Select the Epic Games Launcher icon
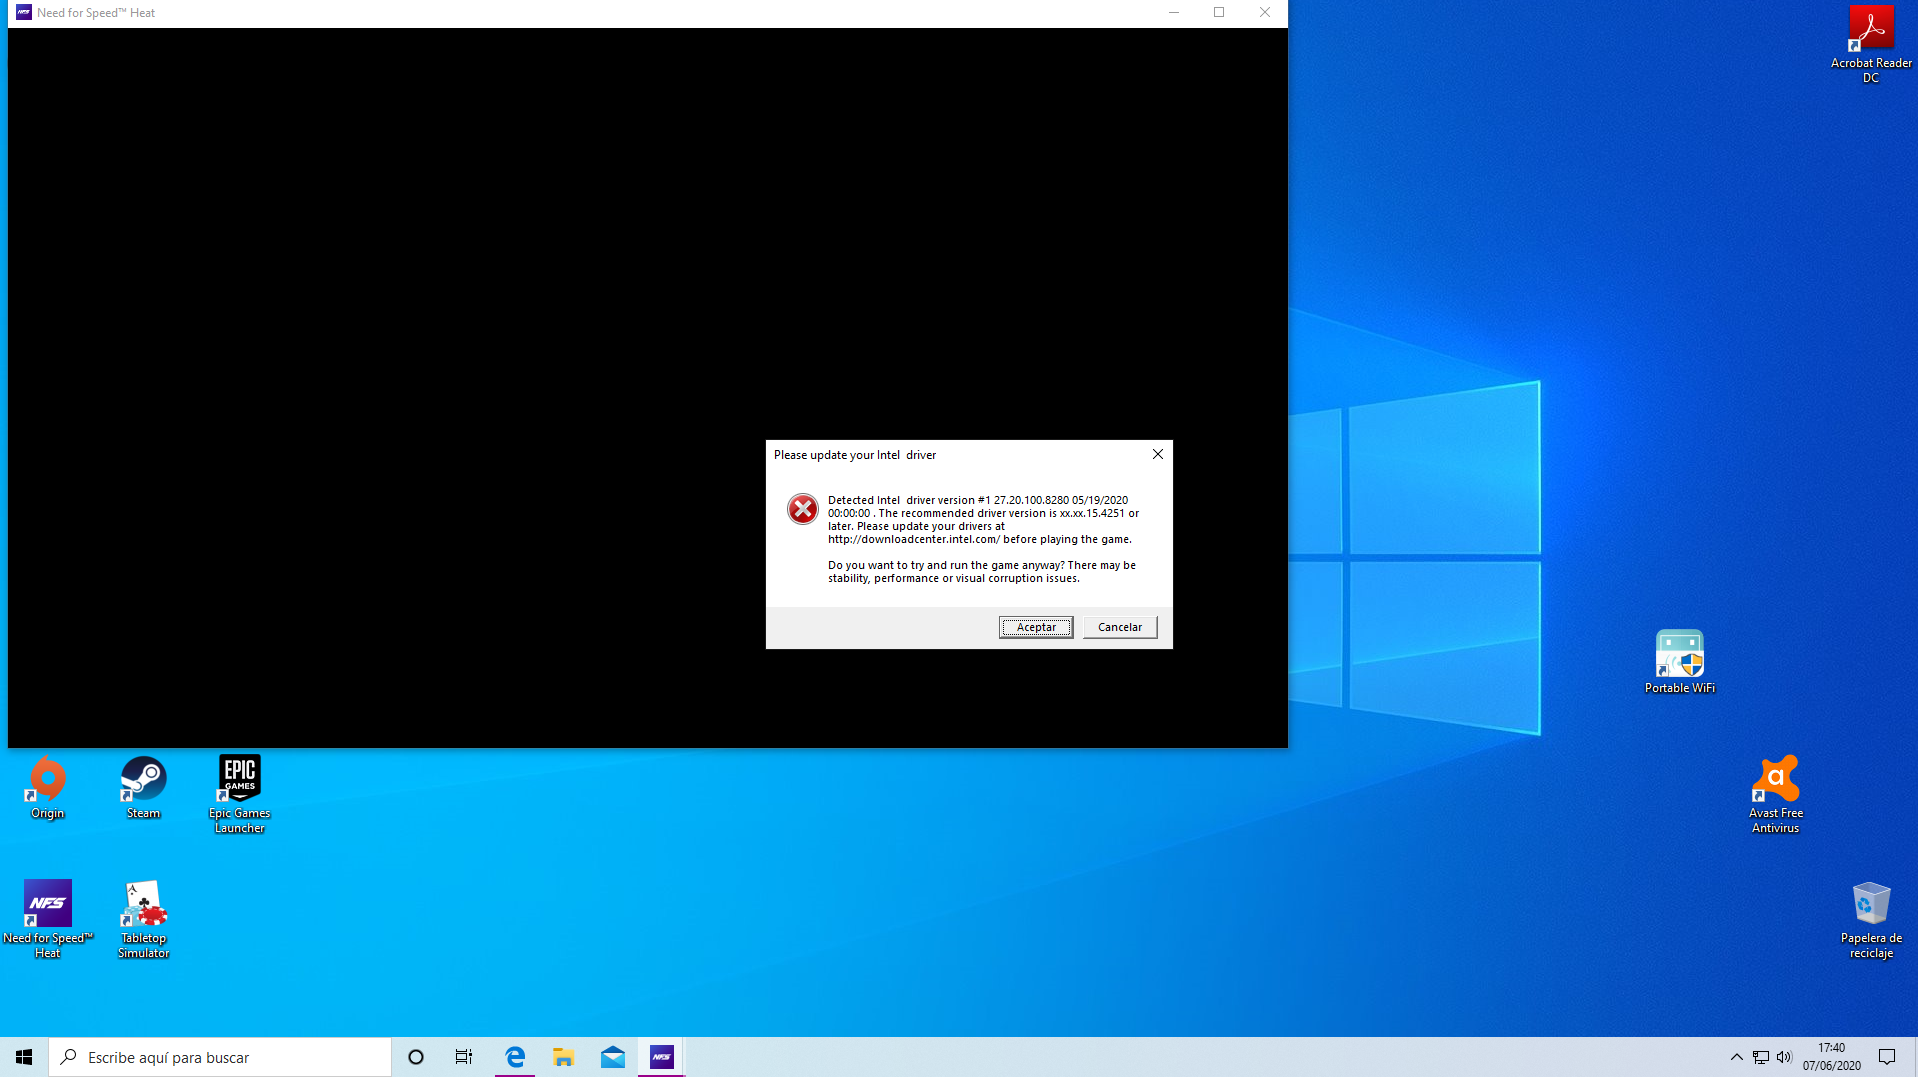This screenshot has width=1918, height=1077. click(x=239, y=792)
